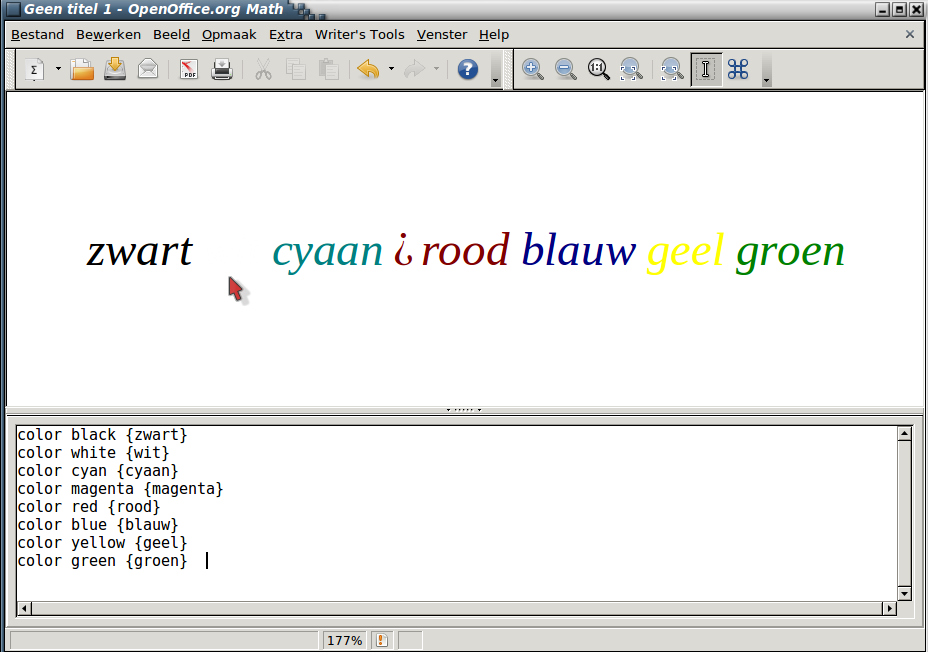Expand the New document dropdown arrow

[x=58, y=69]
